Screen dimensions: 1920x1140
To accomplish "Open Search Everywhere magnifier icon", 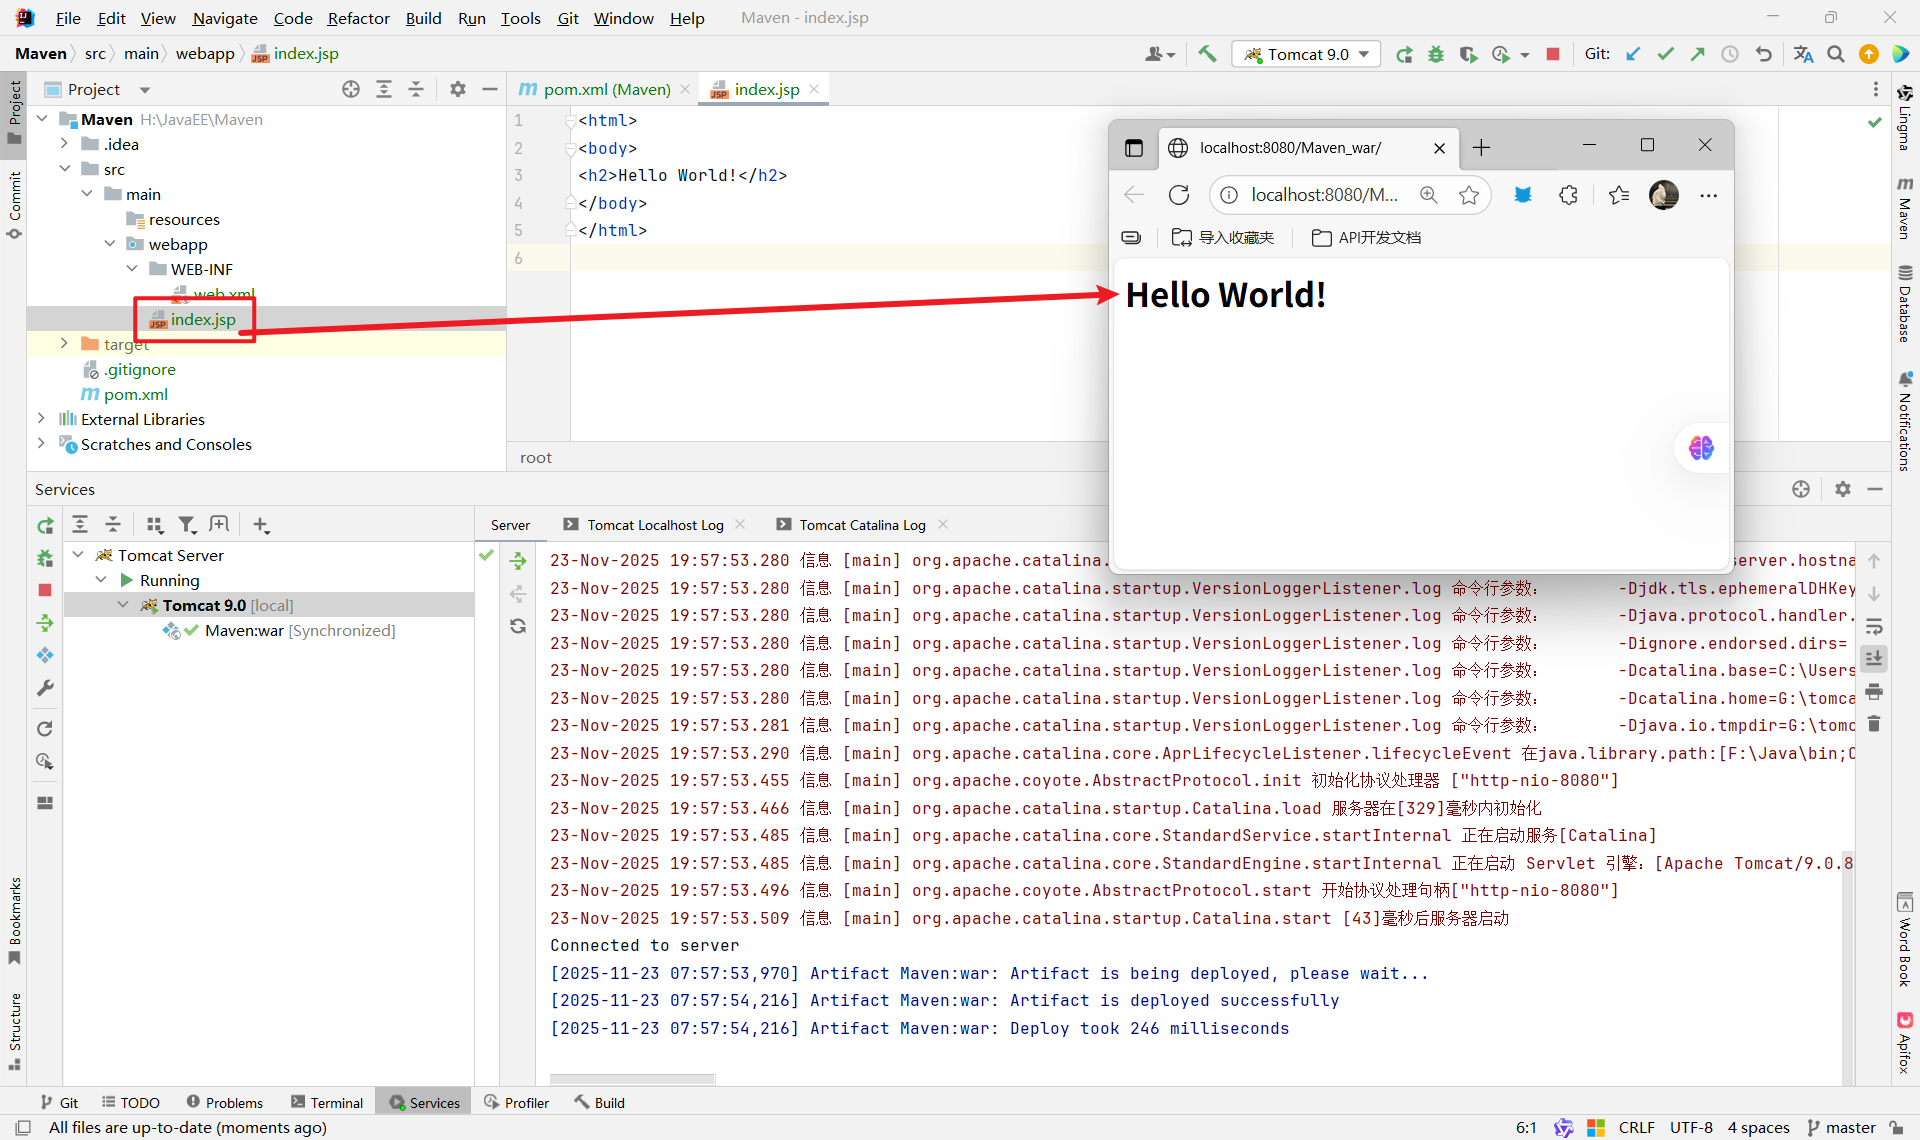I will (x=1836, y=54).
